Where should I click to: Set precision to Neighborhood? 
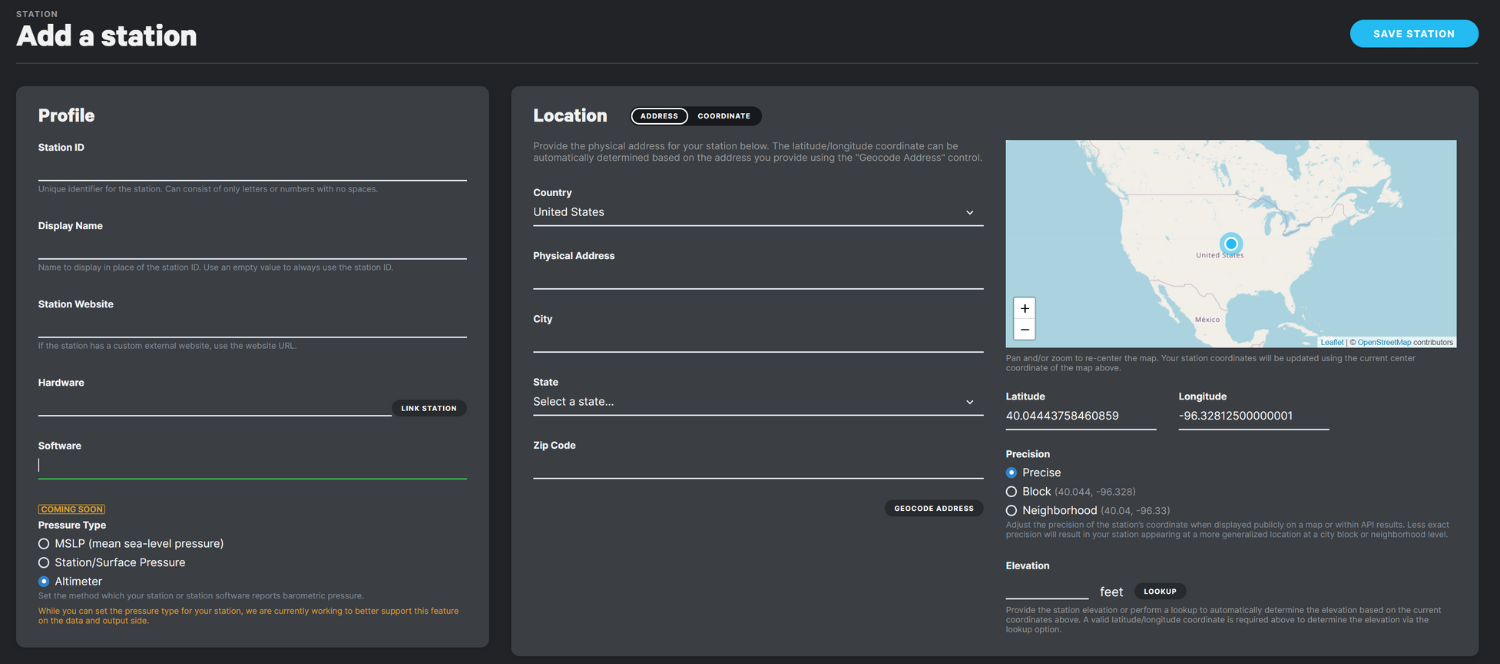click(1012, 511)
